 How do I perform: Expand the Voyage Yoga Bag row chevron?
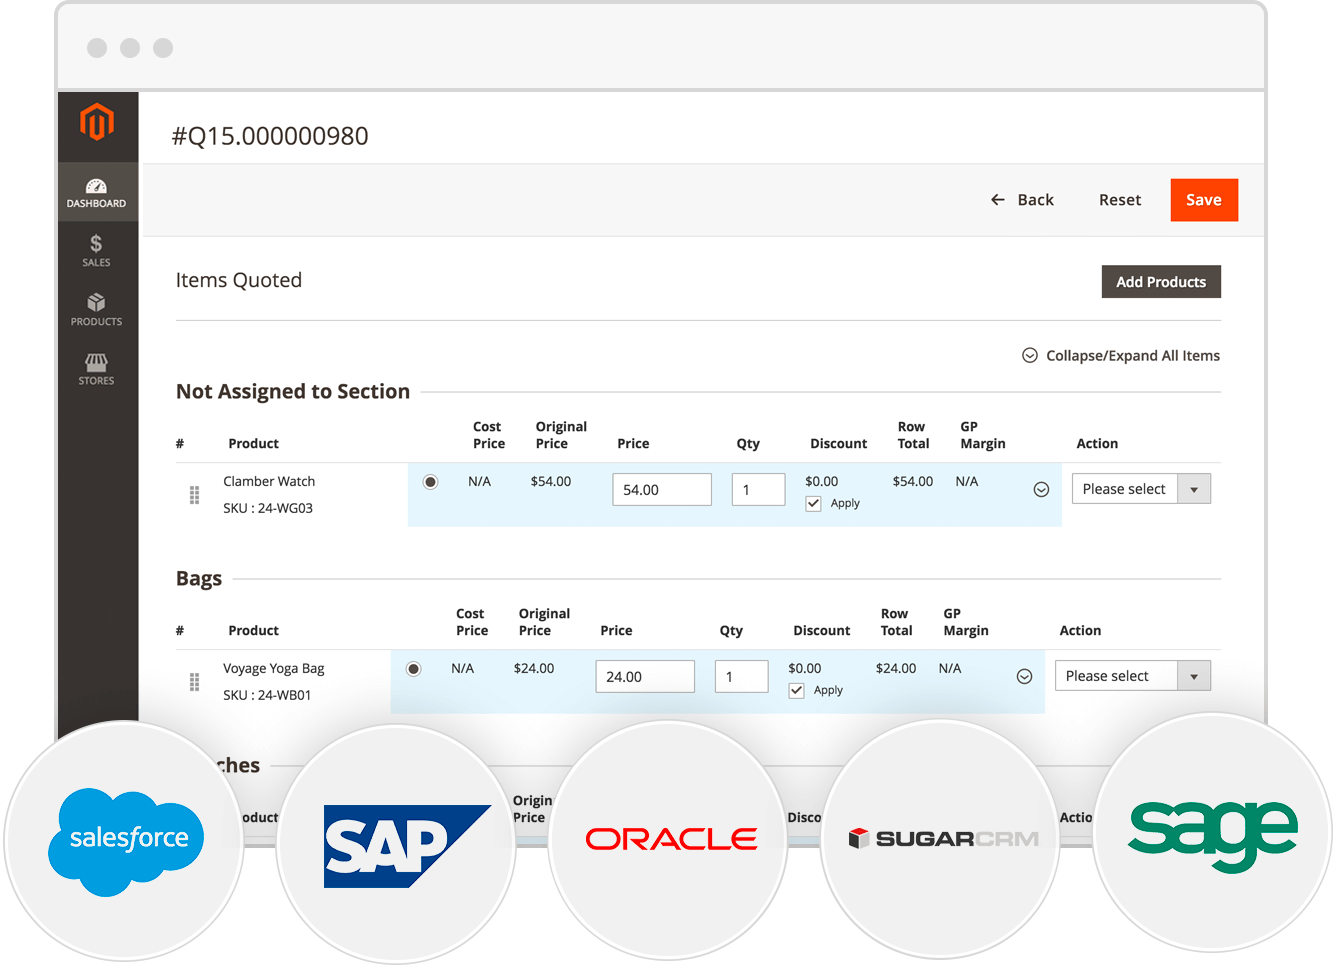click(1024, 677)
